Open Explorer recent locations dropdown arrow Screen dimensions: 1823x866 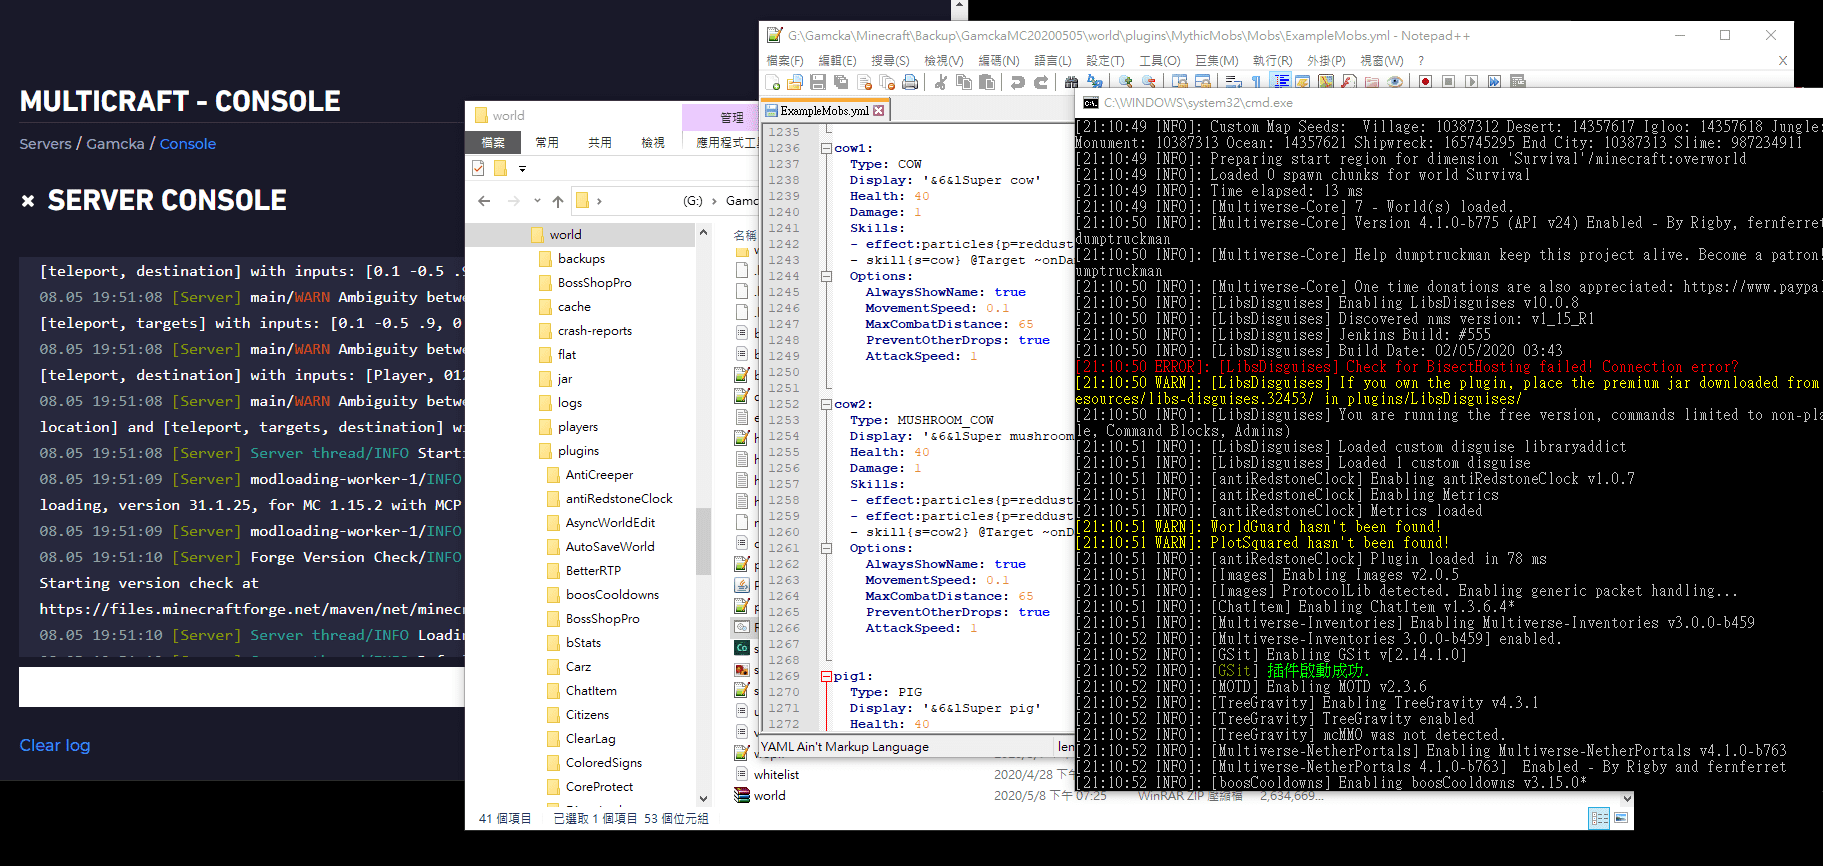point(537,201)
